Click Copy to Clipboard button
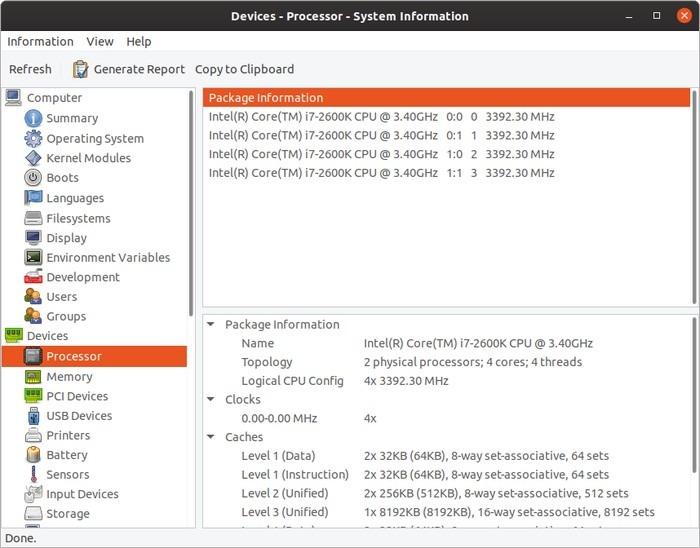 (x=244, y=69)
